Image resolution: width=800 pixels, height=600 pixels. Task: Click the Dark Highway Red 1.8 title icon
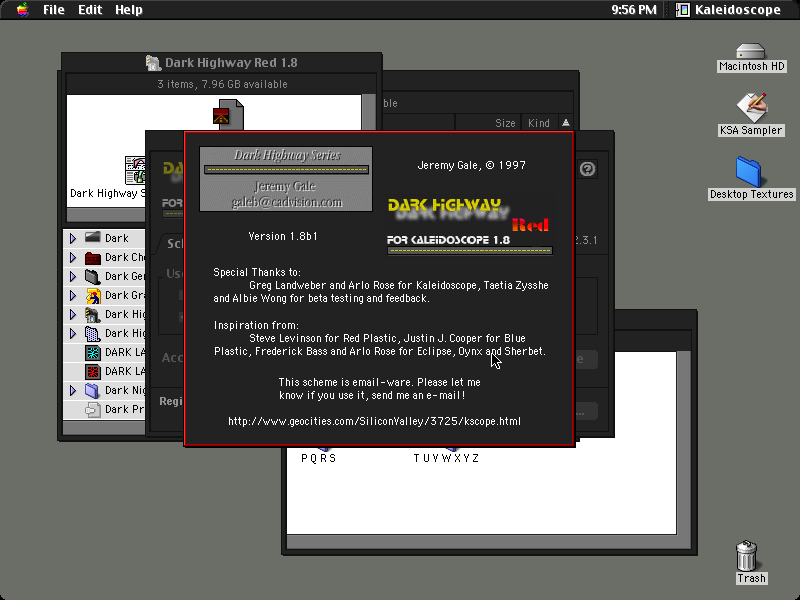(x=153, y=63)
